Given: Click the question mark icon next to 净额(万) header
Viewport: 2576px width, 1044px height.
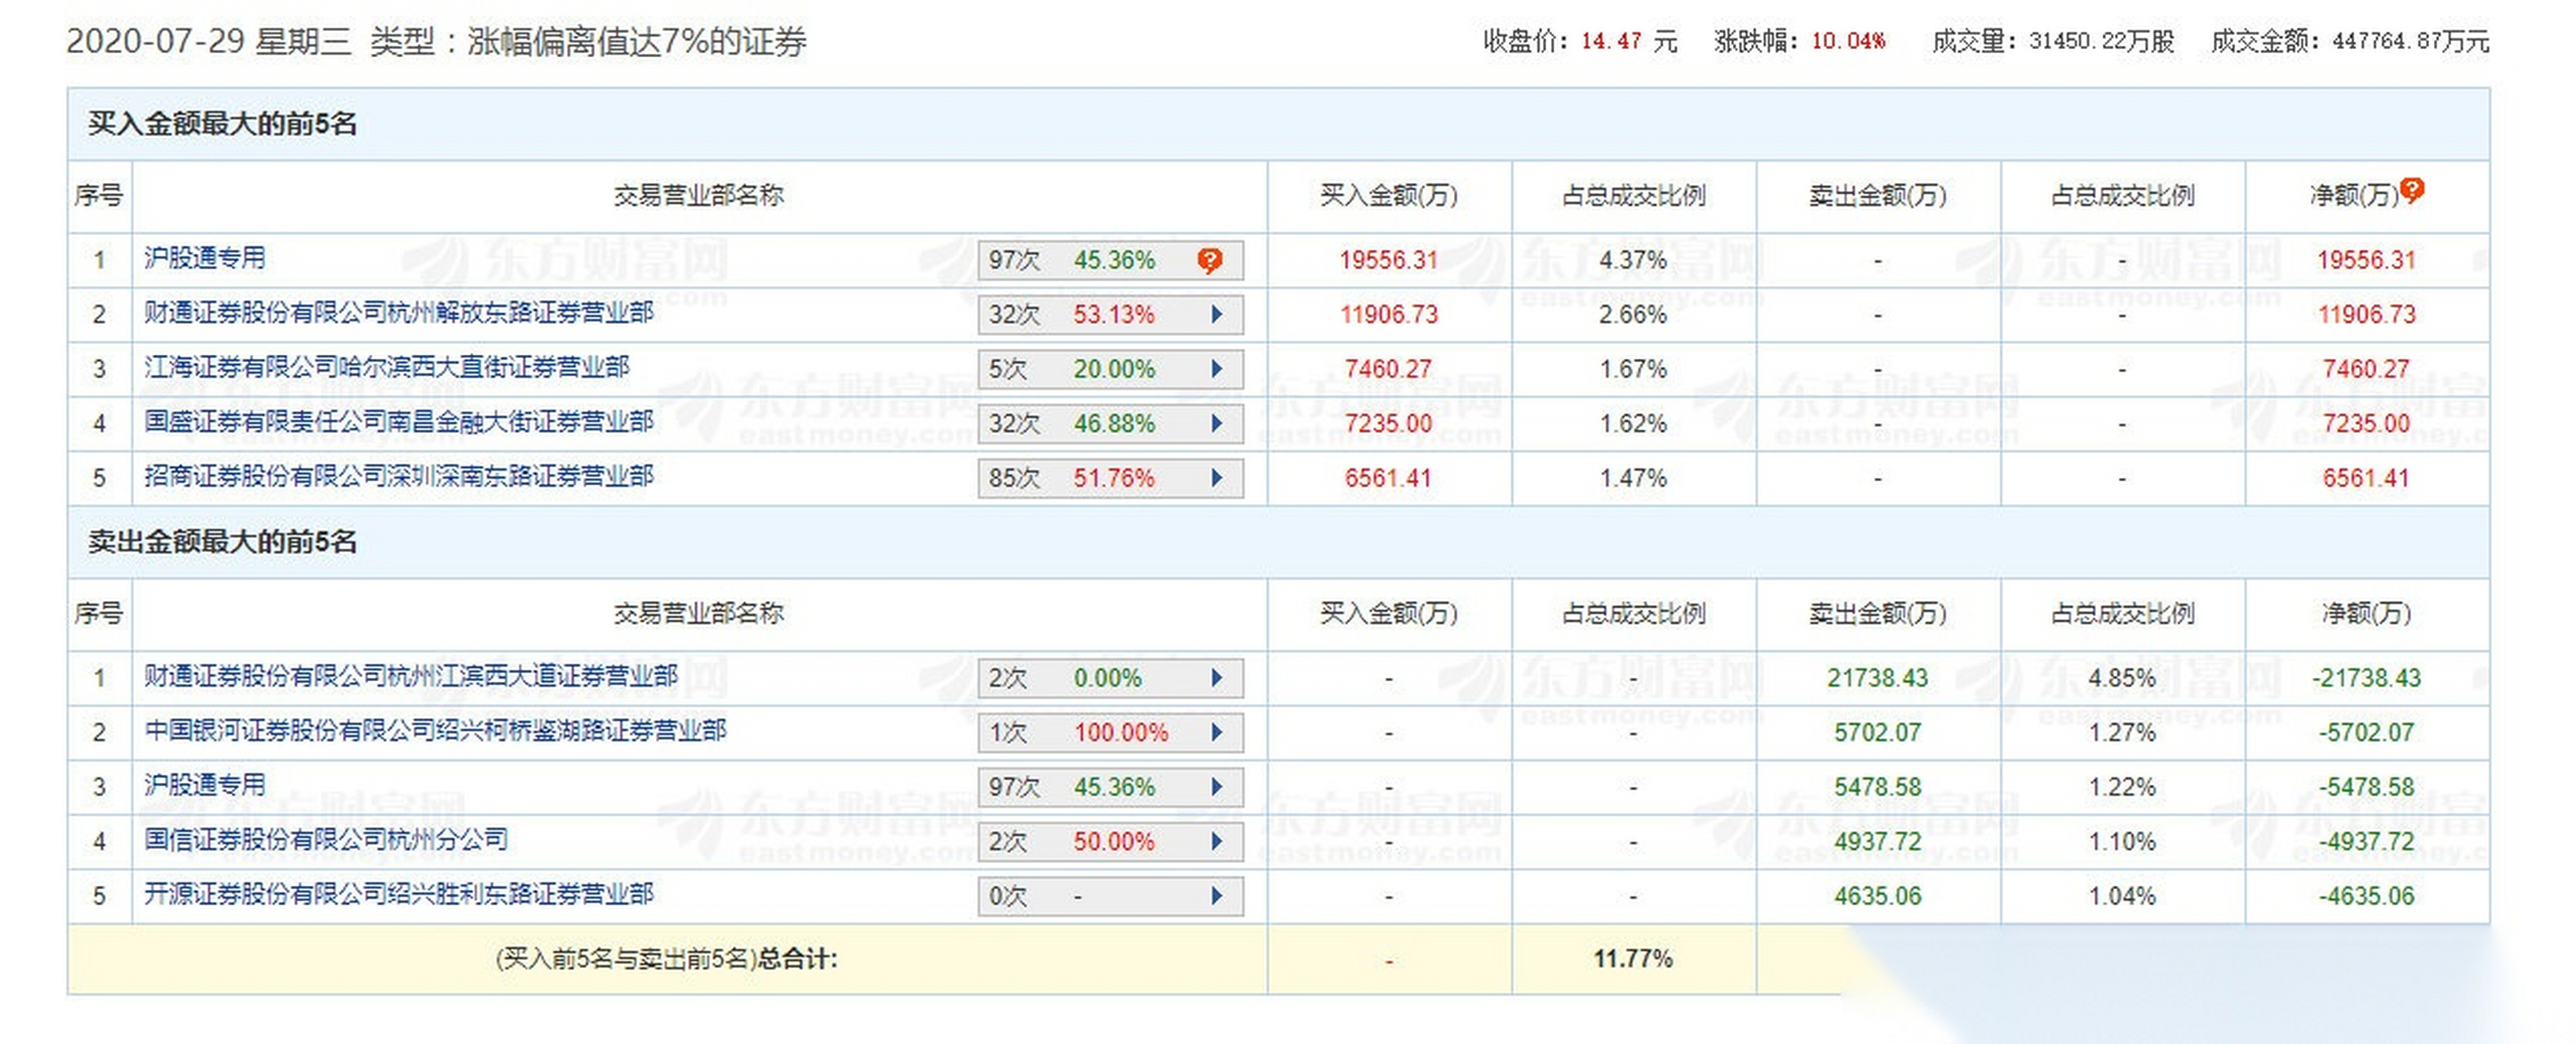Looking at the screenshot, I should 2412,190.
